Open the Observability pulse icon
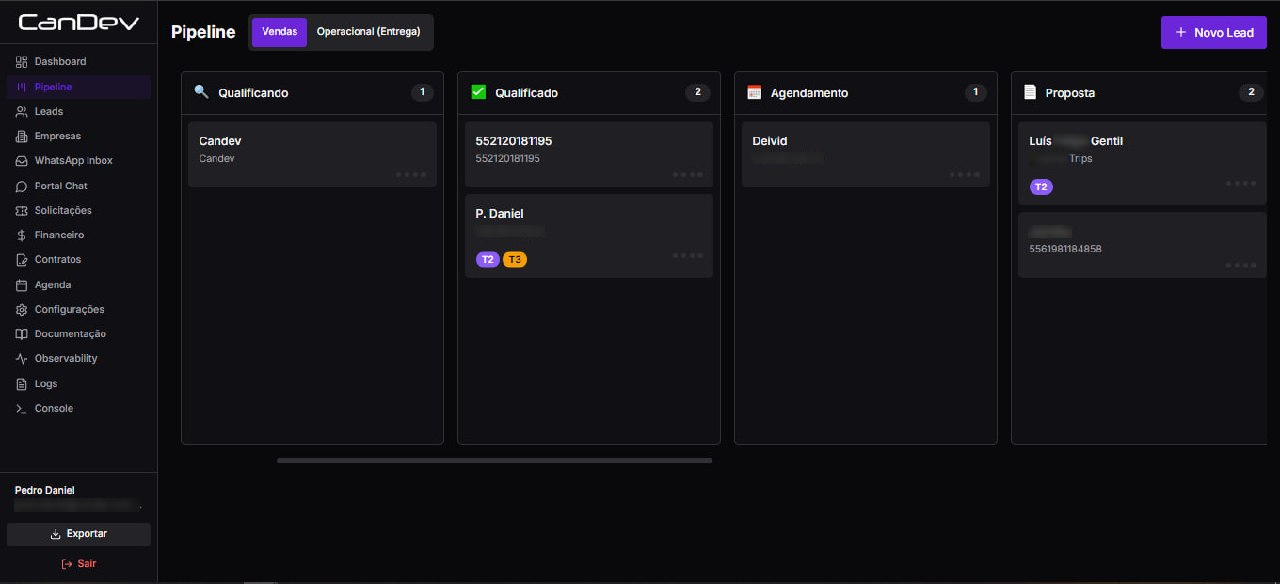This screenshot has width=1280, height=584. (x=22, y=359)
